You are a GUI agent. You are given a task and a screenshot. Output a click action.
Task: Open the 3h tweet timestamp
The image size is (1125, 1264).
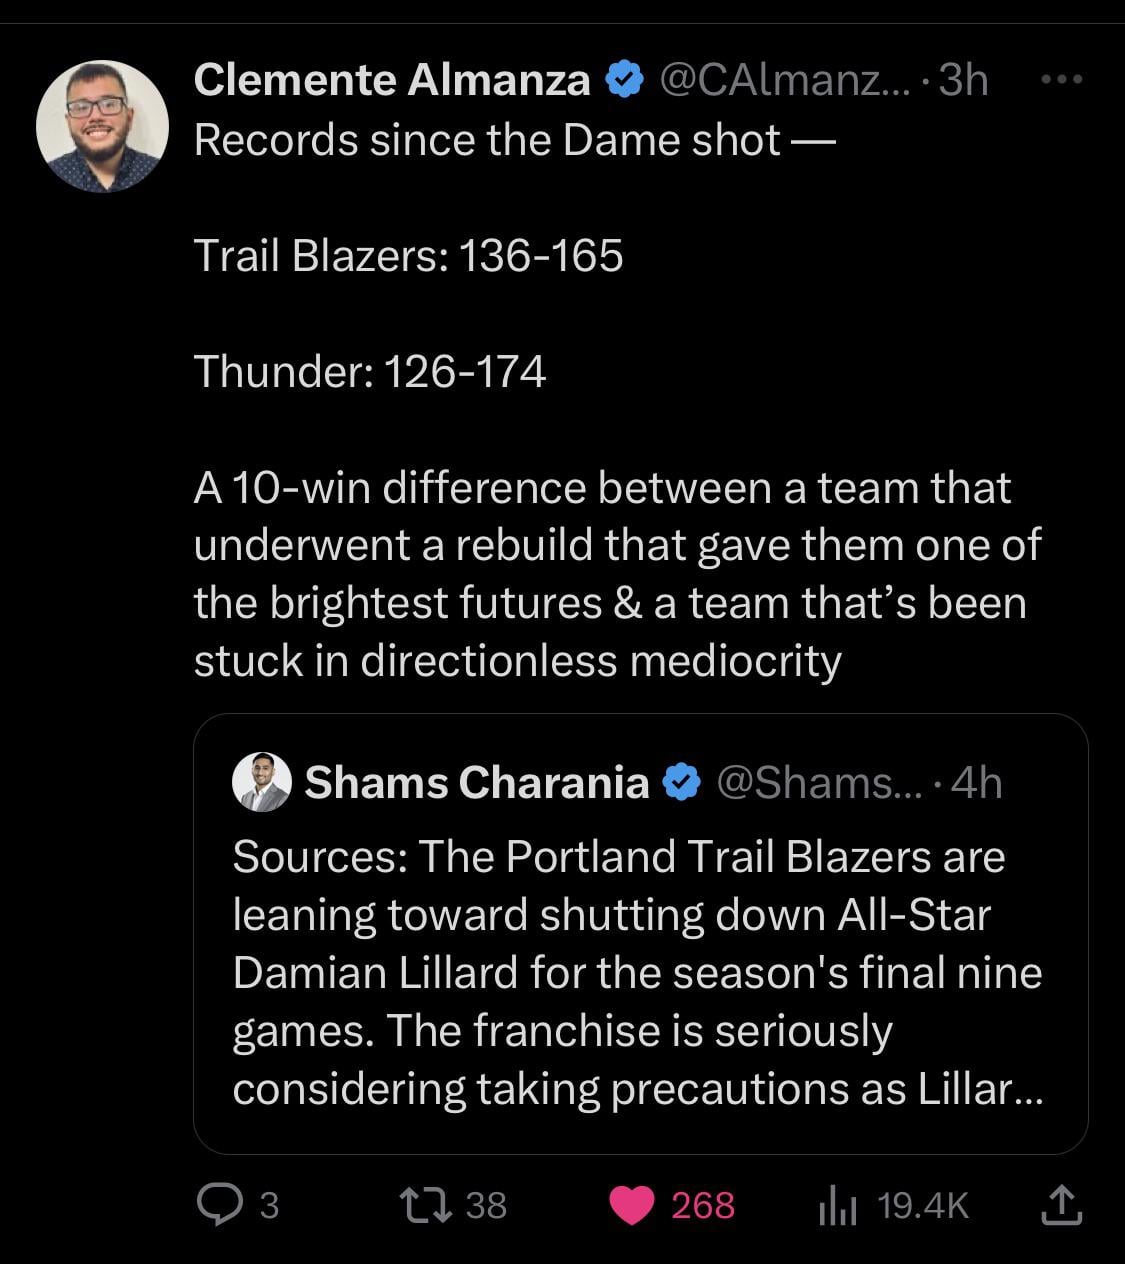coord(963,80)
